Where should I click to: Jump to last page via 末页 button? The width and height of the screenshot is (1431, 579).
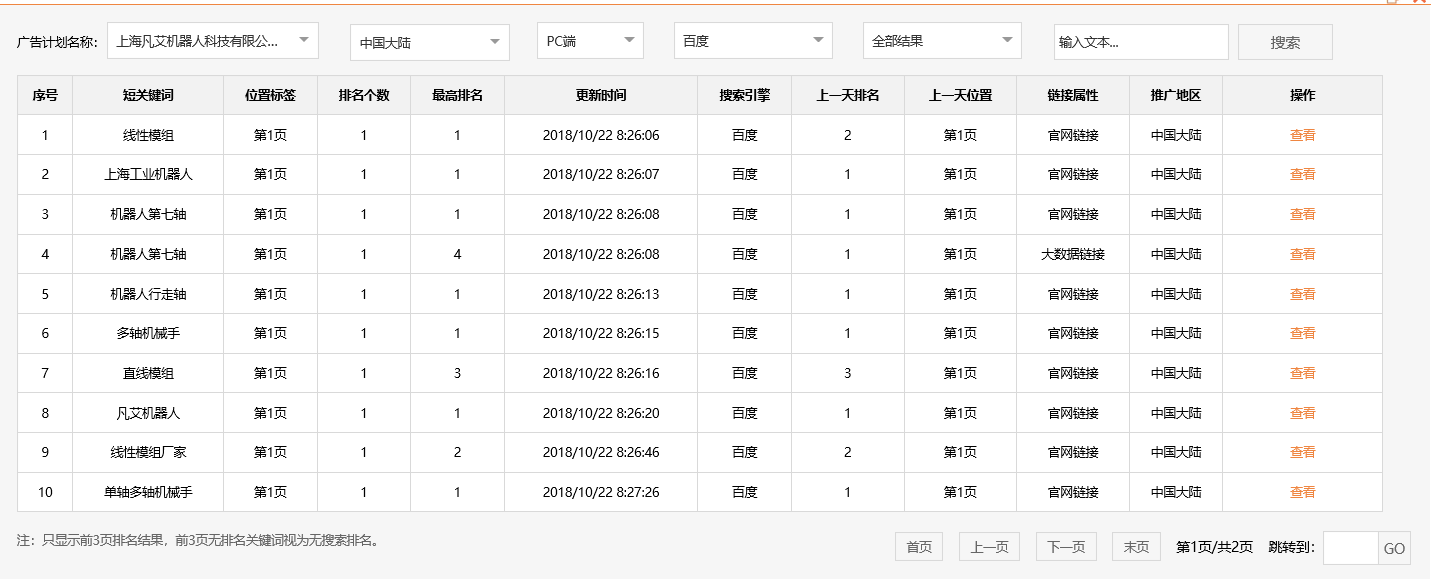pyautogui.click(x=1136, y=546)
